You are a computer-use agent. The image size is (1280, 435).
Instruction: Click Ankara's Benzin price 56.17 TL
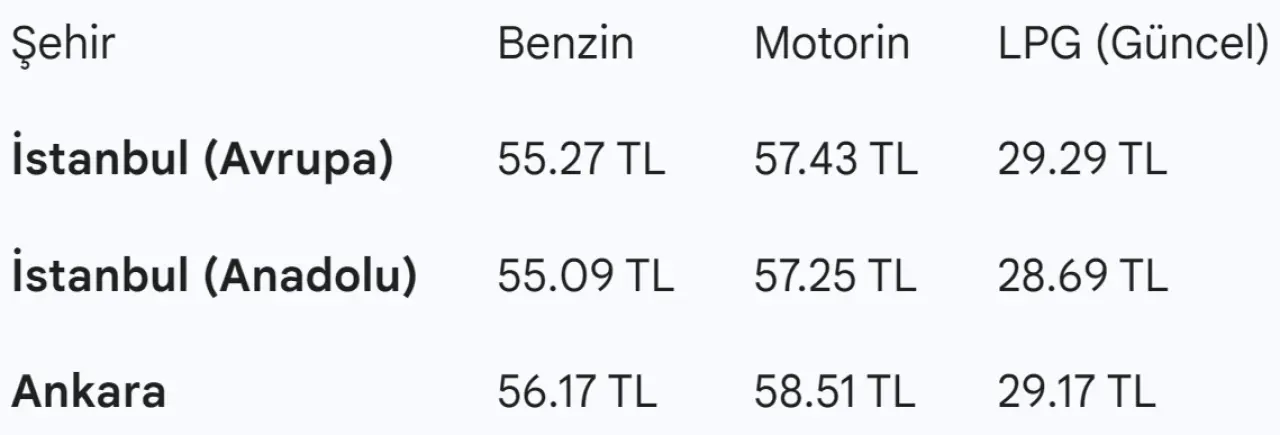click(577, 392)
